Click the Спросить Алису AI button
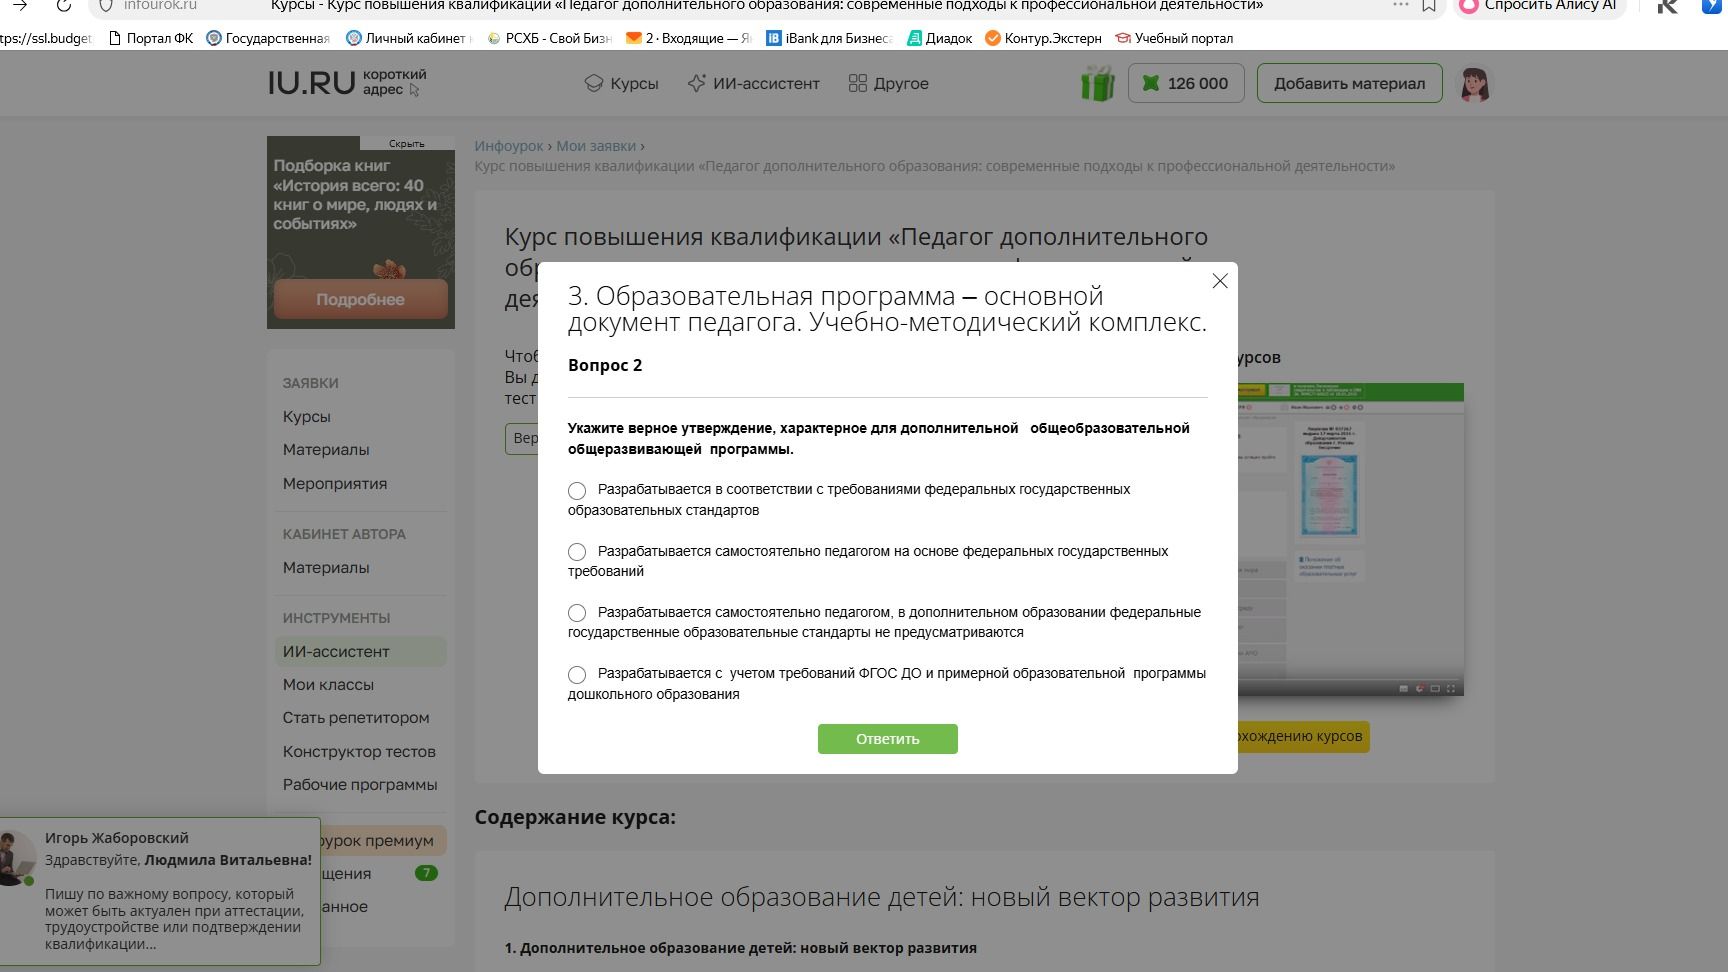 point(1539,5)
